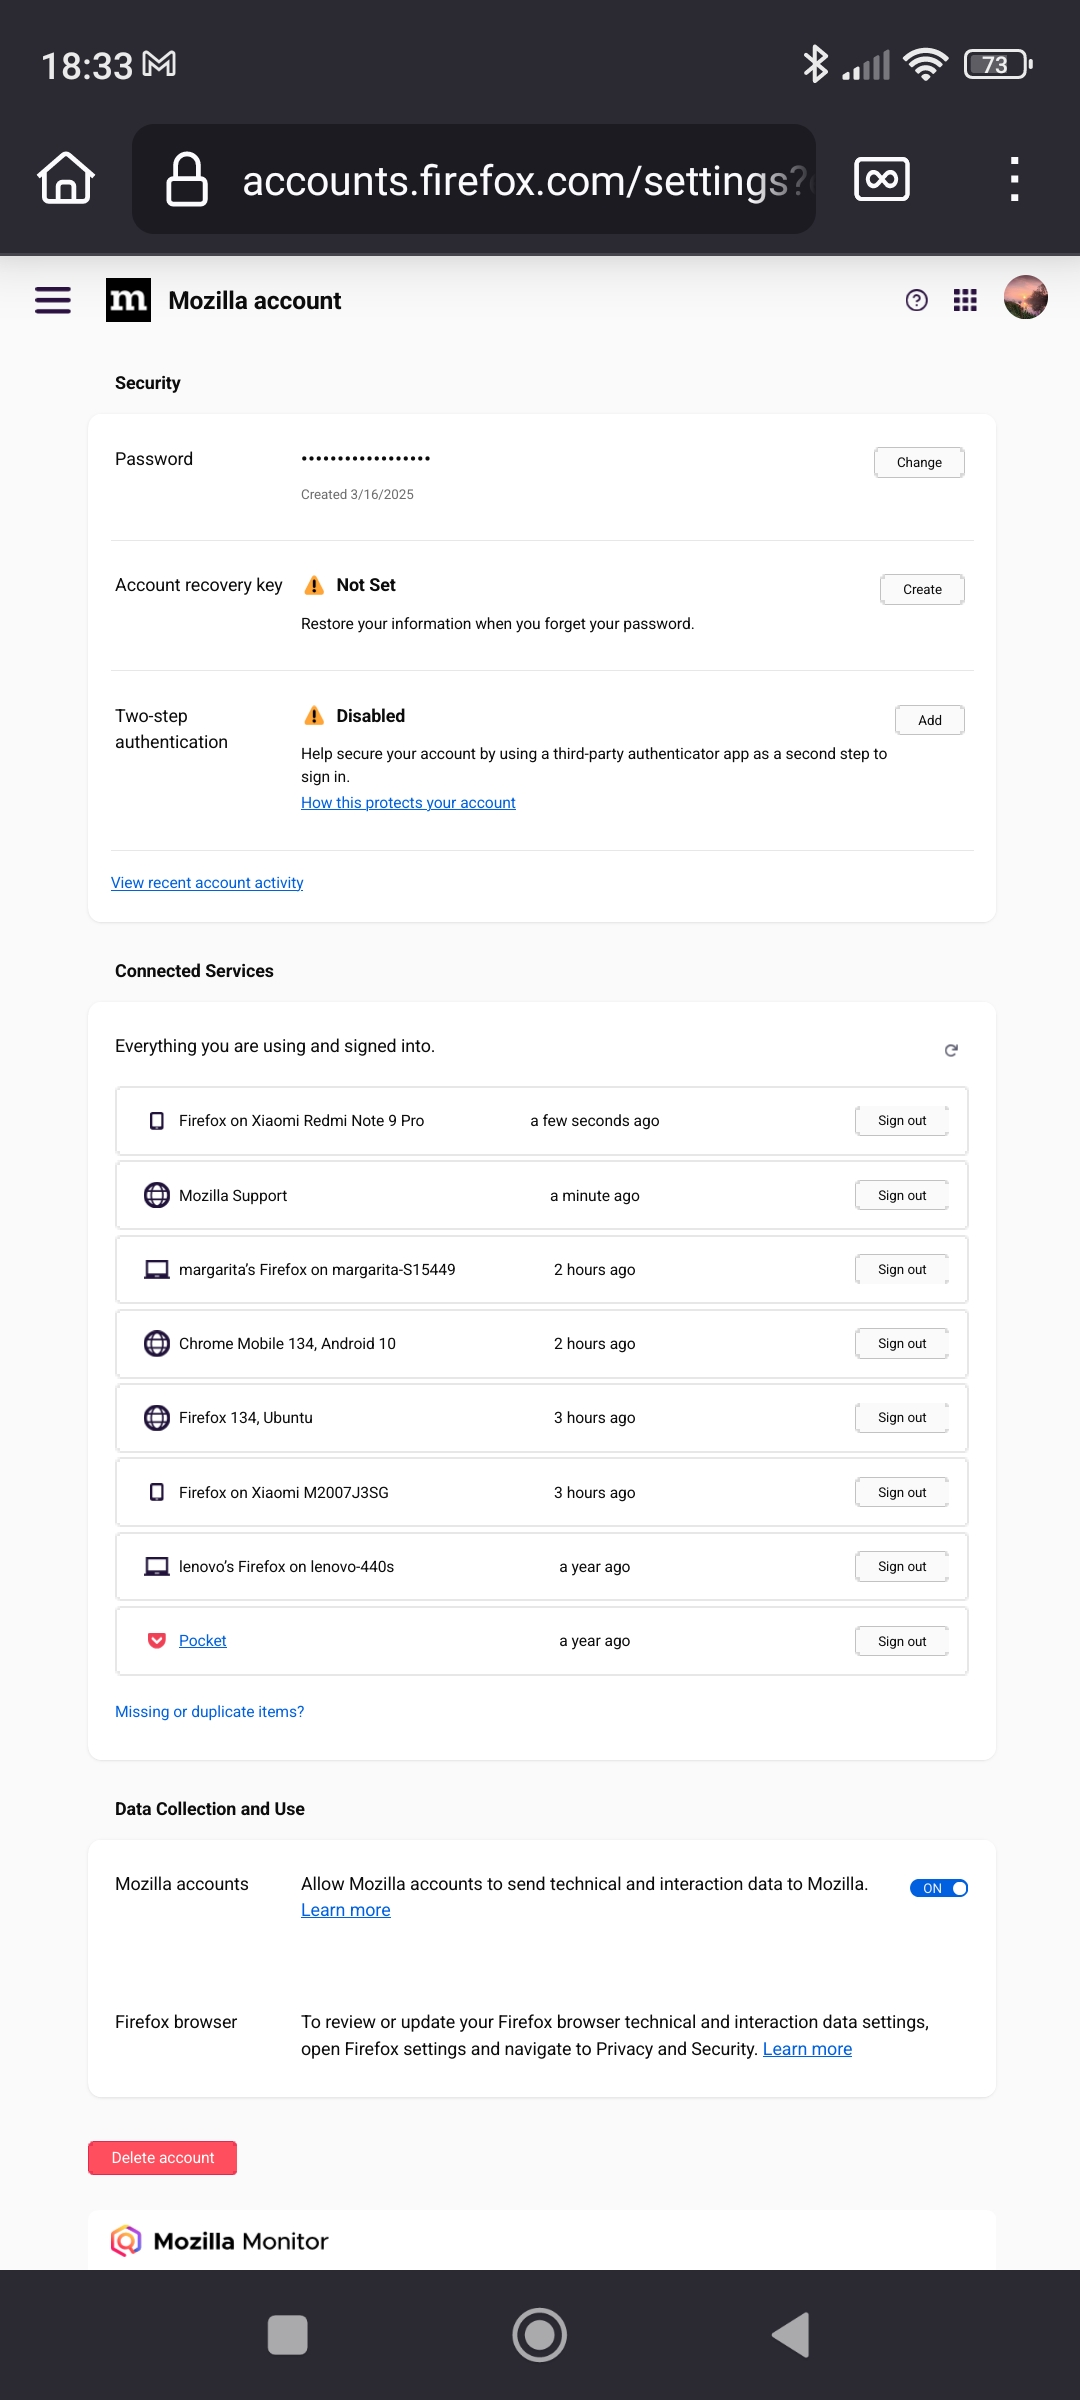Sign out Firefox on Xiaomi M2007J3SG
1080x2400 pixels.
(902, 1493)
